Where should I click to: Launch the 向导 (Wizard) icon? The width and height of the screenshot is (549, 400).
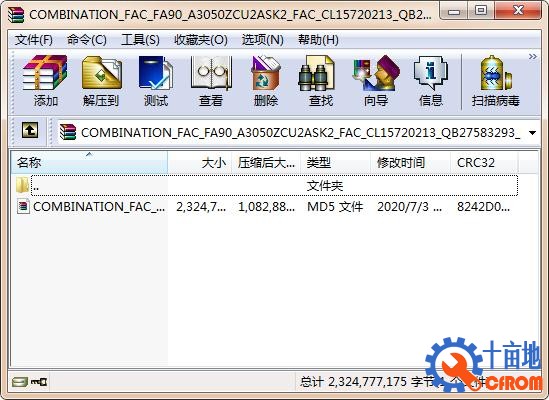[x=376, y=81]
